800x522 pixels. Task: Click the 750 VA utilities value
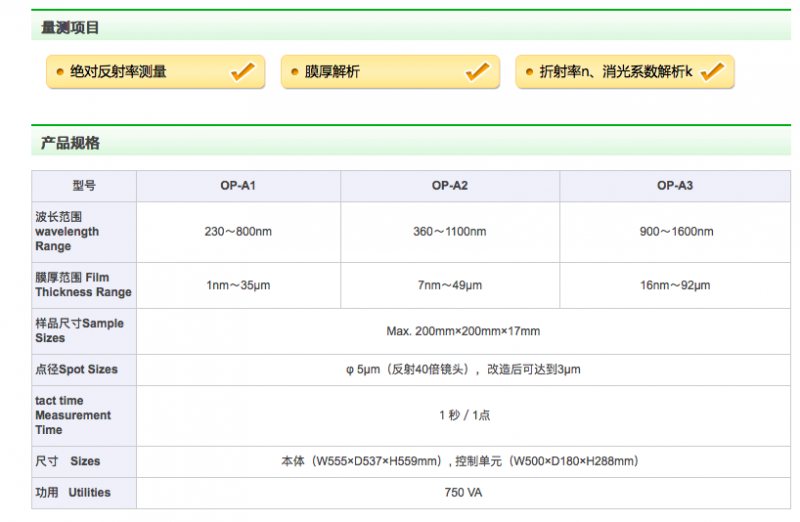pyautogui.click(x=463, y=493)
